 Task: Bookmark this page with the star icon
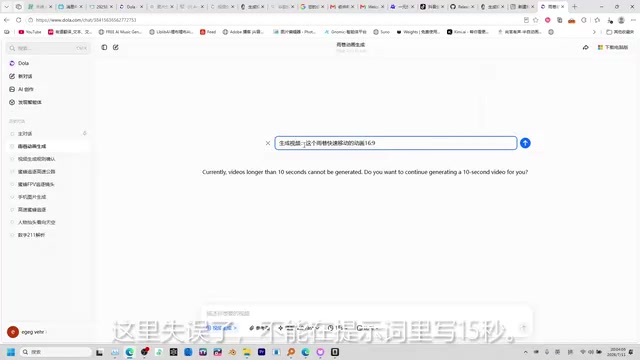pyautogui.click(x=536, y=20)
